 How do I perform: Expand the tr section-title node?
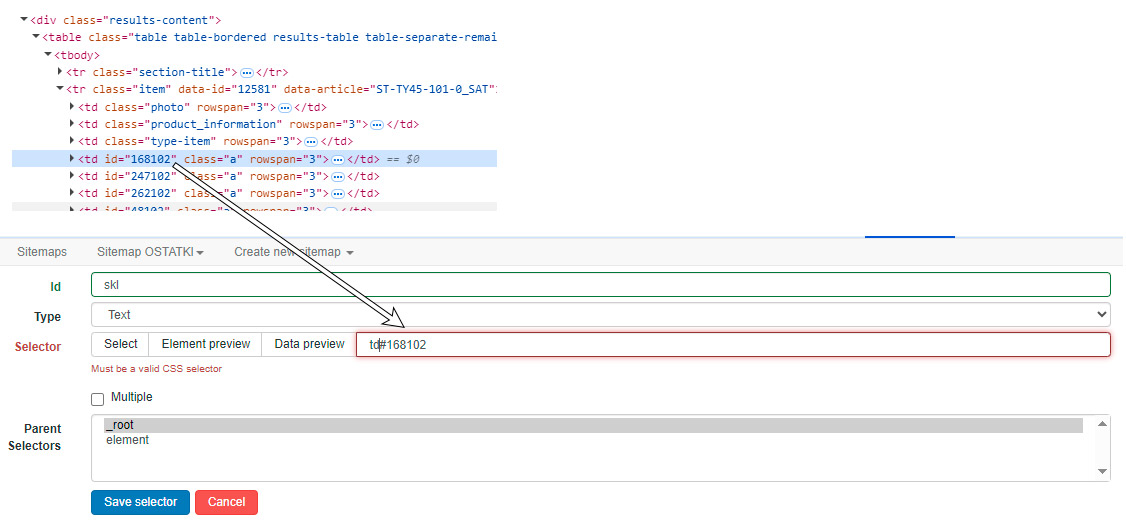pyautogui.click(x=60, y=72)
